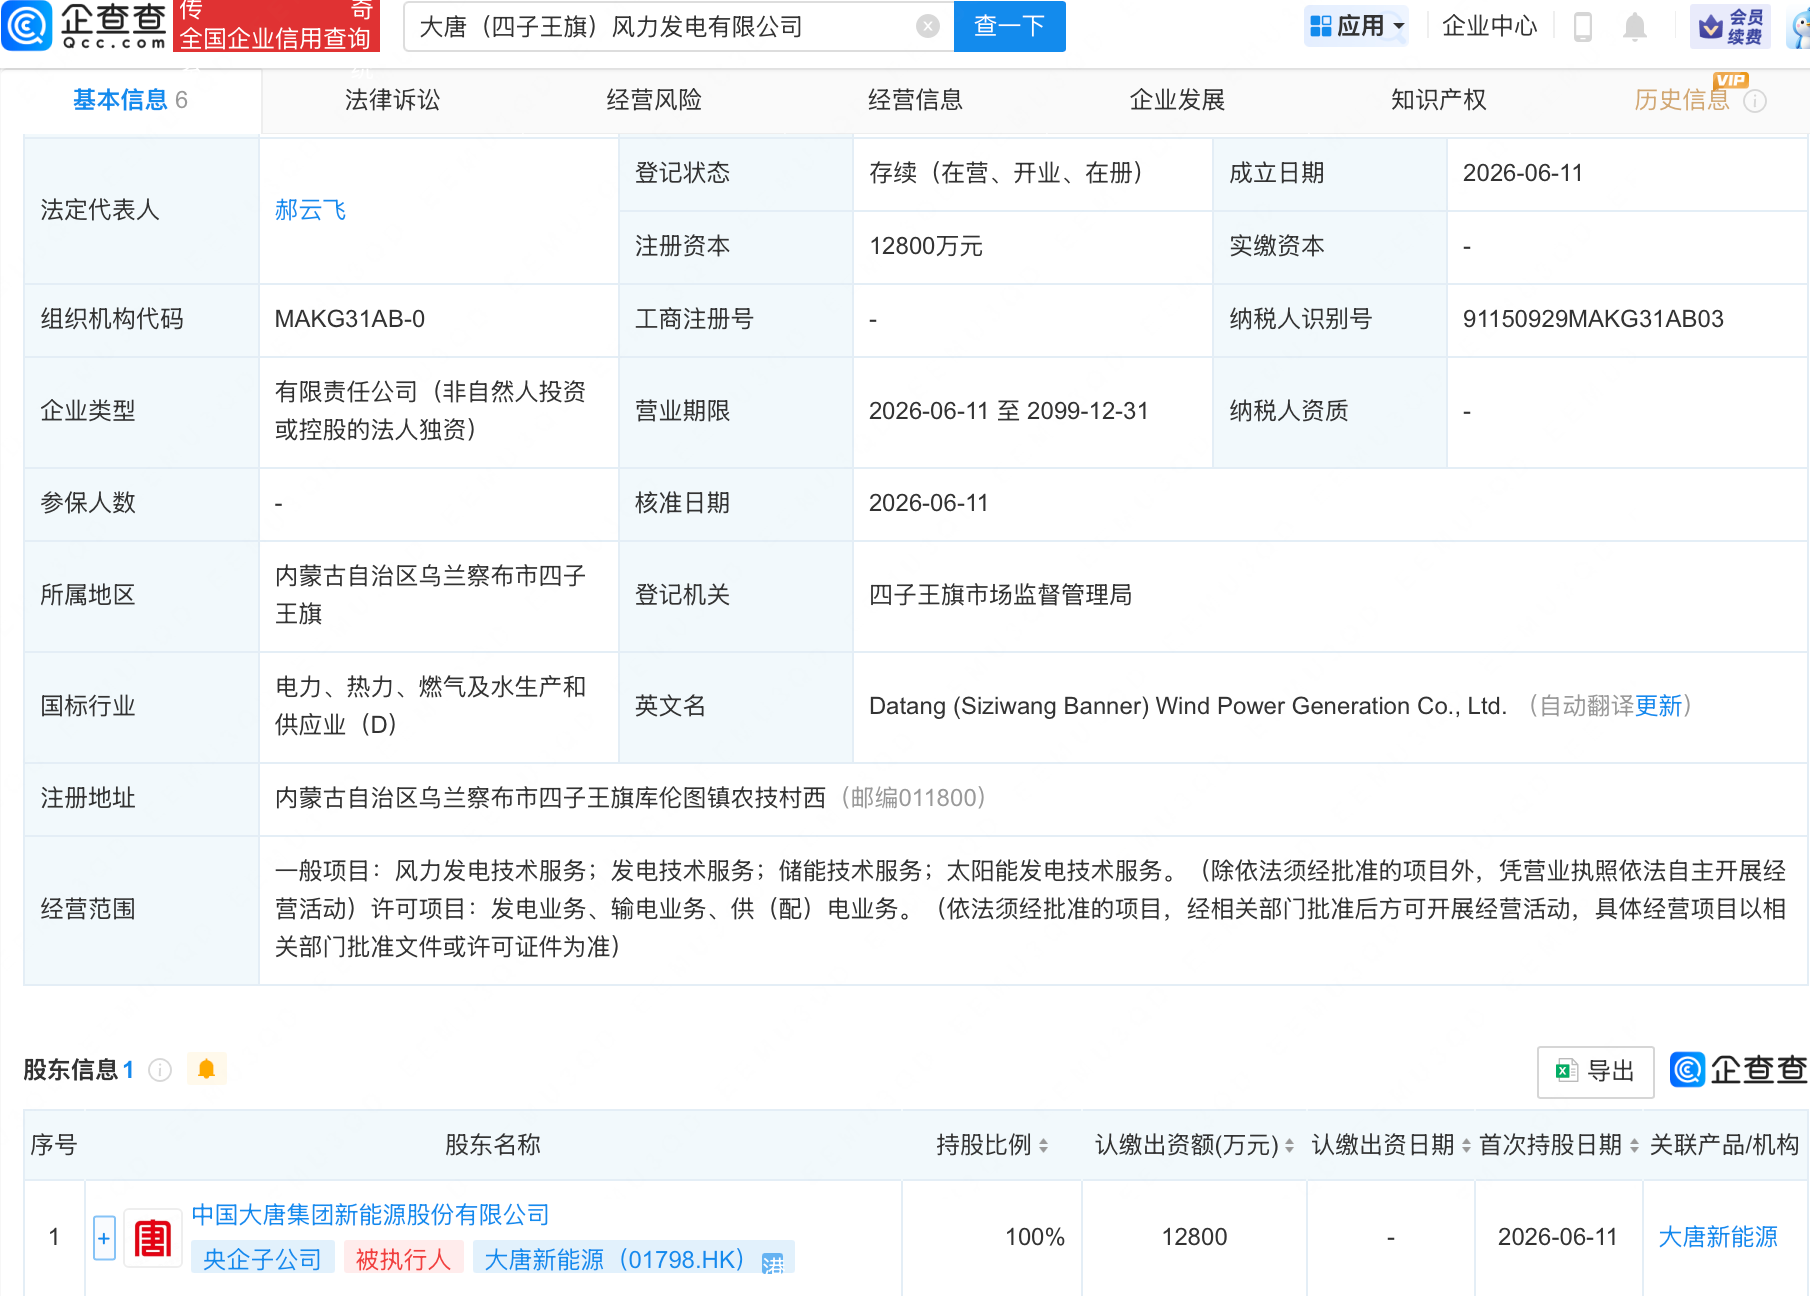The image size is (1810, 1296).
Task: Open related product 大唐新能源 link
Action: (x=1718, y=1237)
